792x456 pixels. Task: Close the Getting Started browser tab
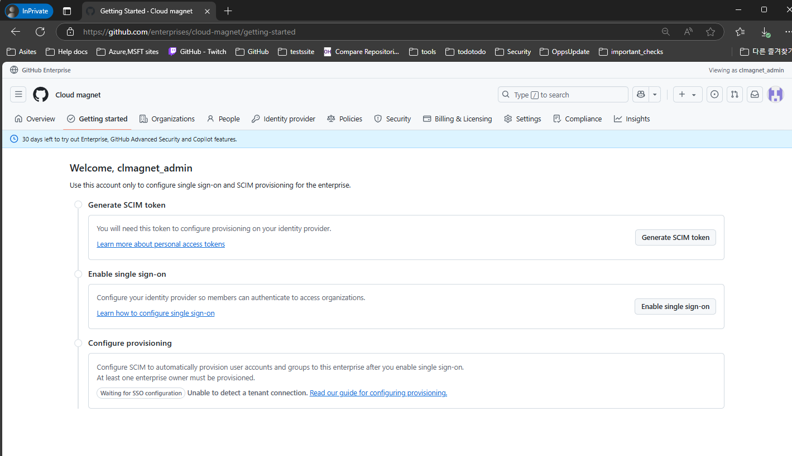pos(207,11)
